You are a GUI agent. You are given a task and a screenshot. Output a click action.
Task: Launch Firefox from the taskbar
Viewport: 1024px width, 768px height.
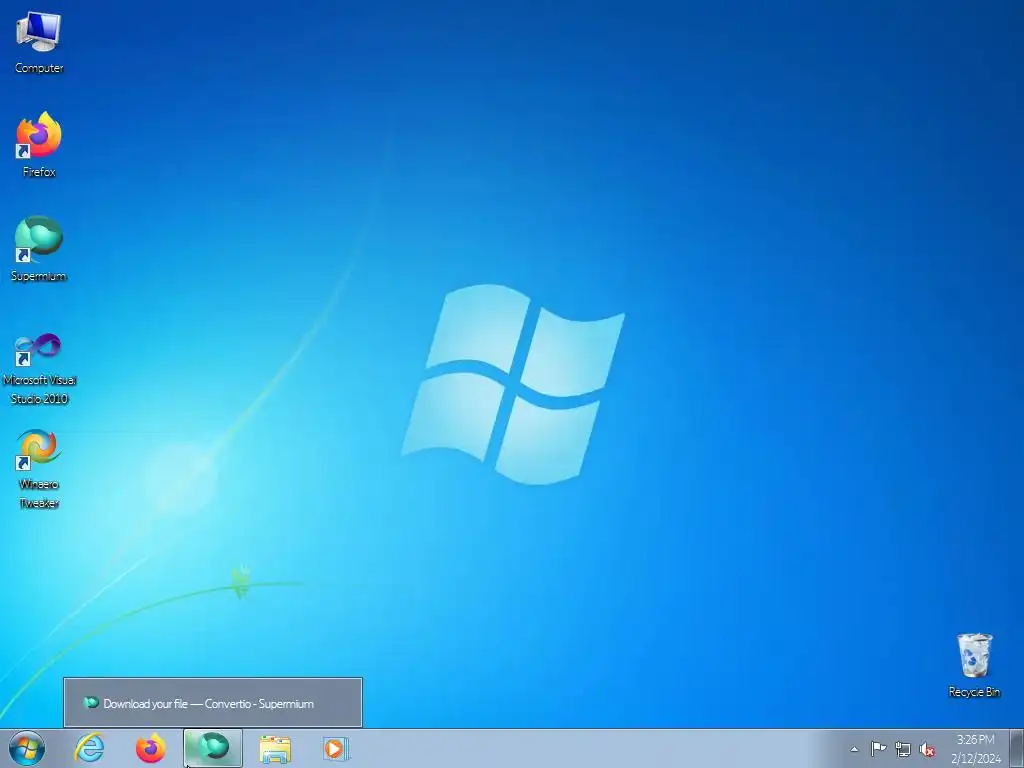click(x=150, y=748)
